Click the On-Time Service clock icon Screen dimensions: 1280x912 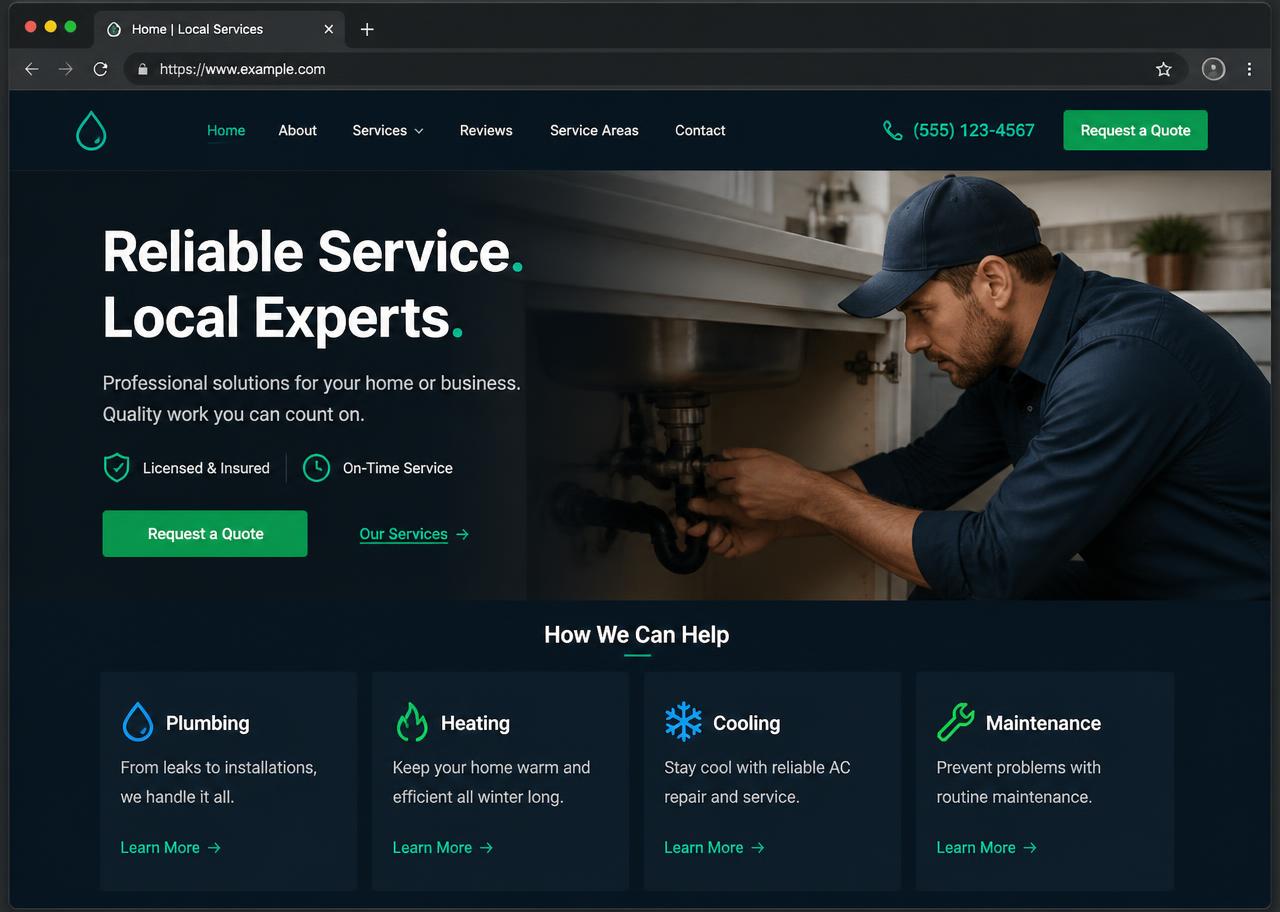point(316,468)
